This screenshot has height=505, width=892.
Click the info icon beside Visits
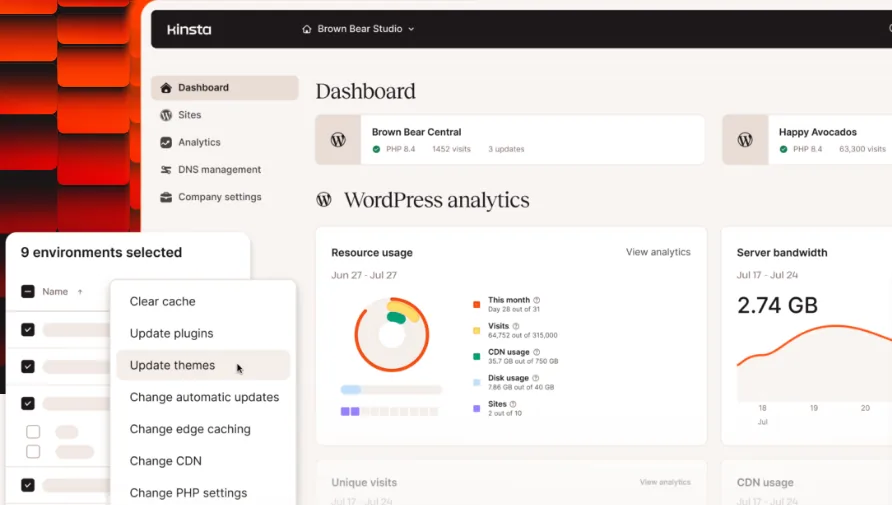pos(516,326)
